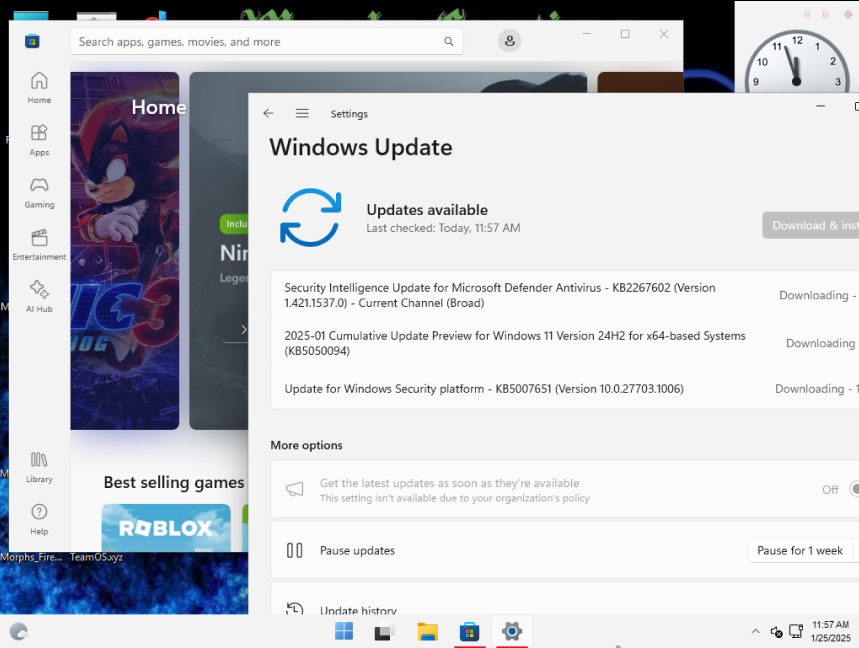
Task: Open TeamOS.xyz desktop shortcut
Action: 96,557
